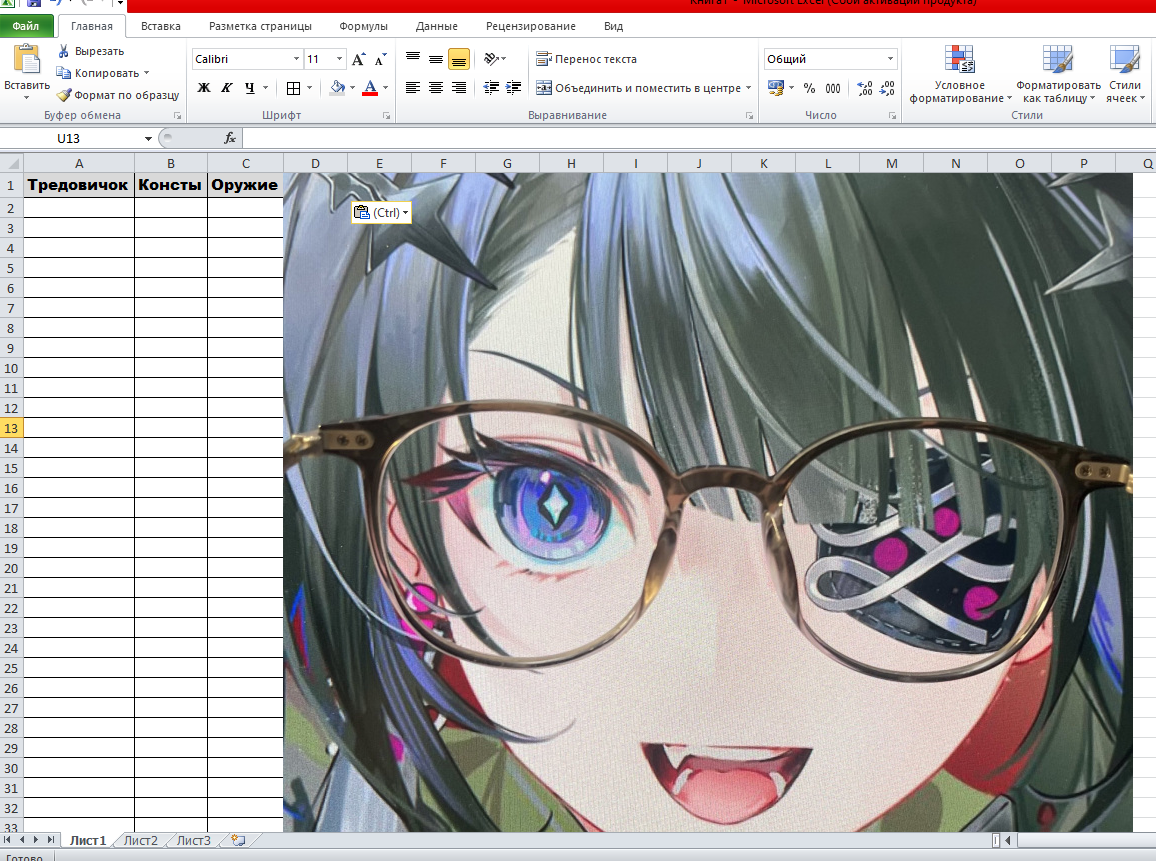Open Format as Table (Форматировать как таблицу)

[1058, 74]
